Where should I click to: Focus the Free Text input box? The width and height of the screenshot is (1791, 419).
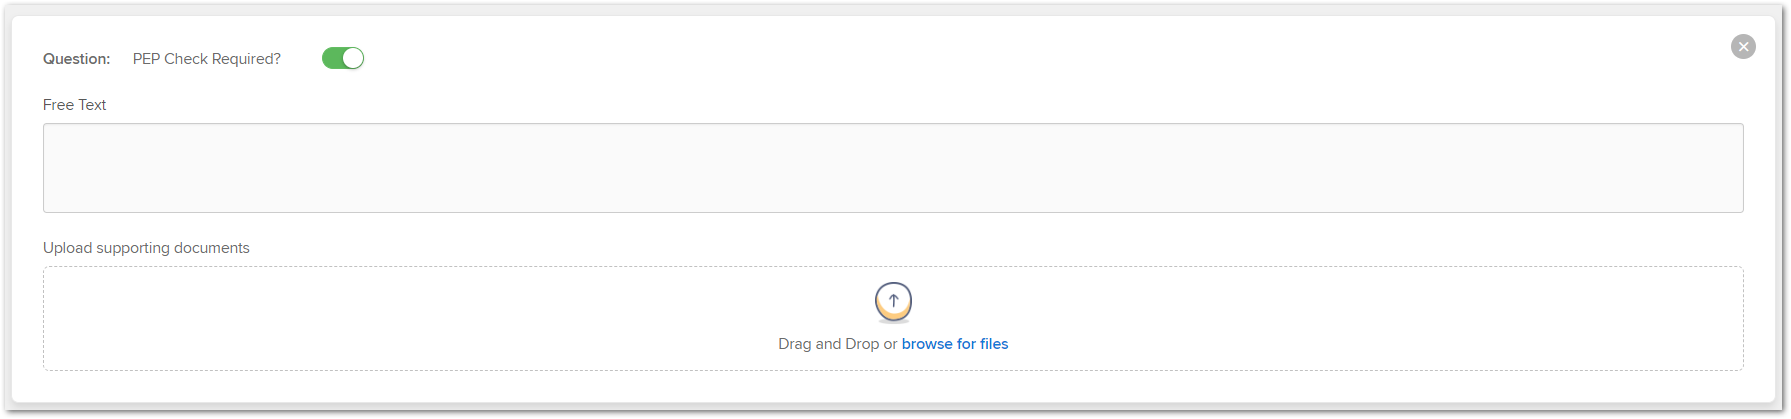pos(893,168)
